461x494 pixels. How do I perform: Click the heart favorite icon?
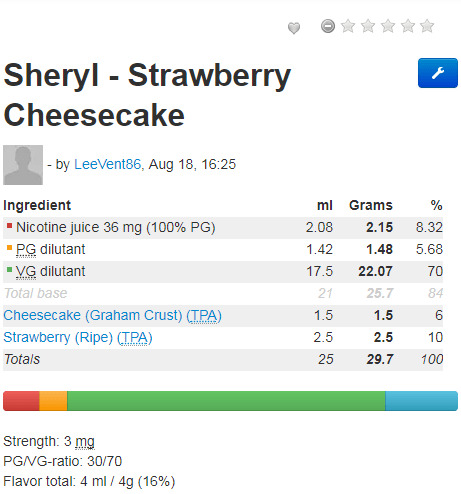click(x=294, y=28)
